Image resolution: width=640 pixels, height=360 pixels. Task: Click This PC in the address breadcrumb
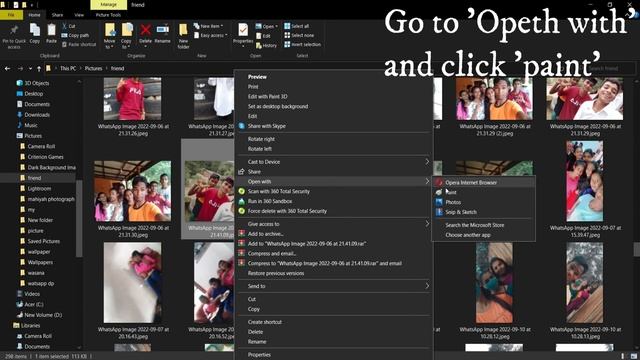tap(68, 69)
